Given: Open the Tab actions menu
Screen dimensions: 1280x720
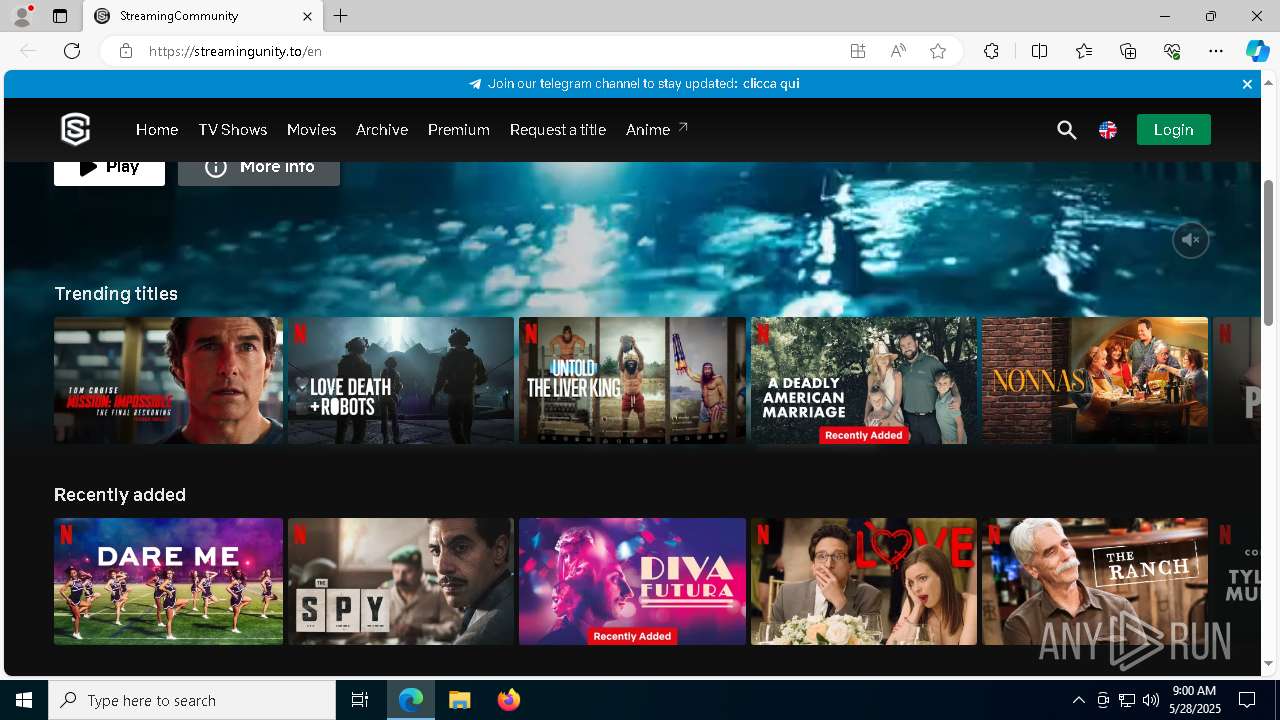Looking at the screenshot, I should pos(60,16).
